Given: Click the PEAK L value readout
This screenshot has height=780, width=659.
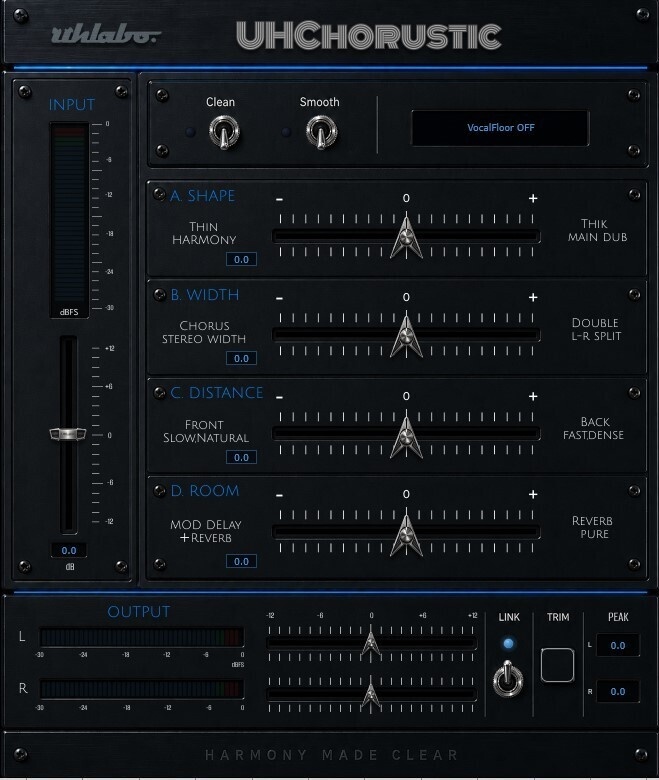Looking at the screenshot, I should coord(618,645).
